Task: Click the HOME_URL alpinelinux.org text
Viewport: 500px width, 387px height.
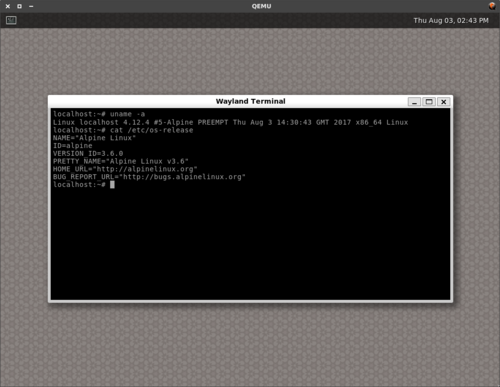Action: click(x=125, y=169)
